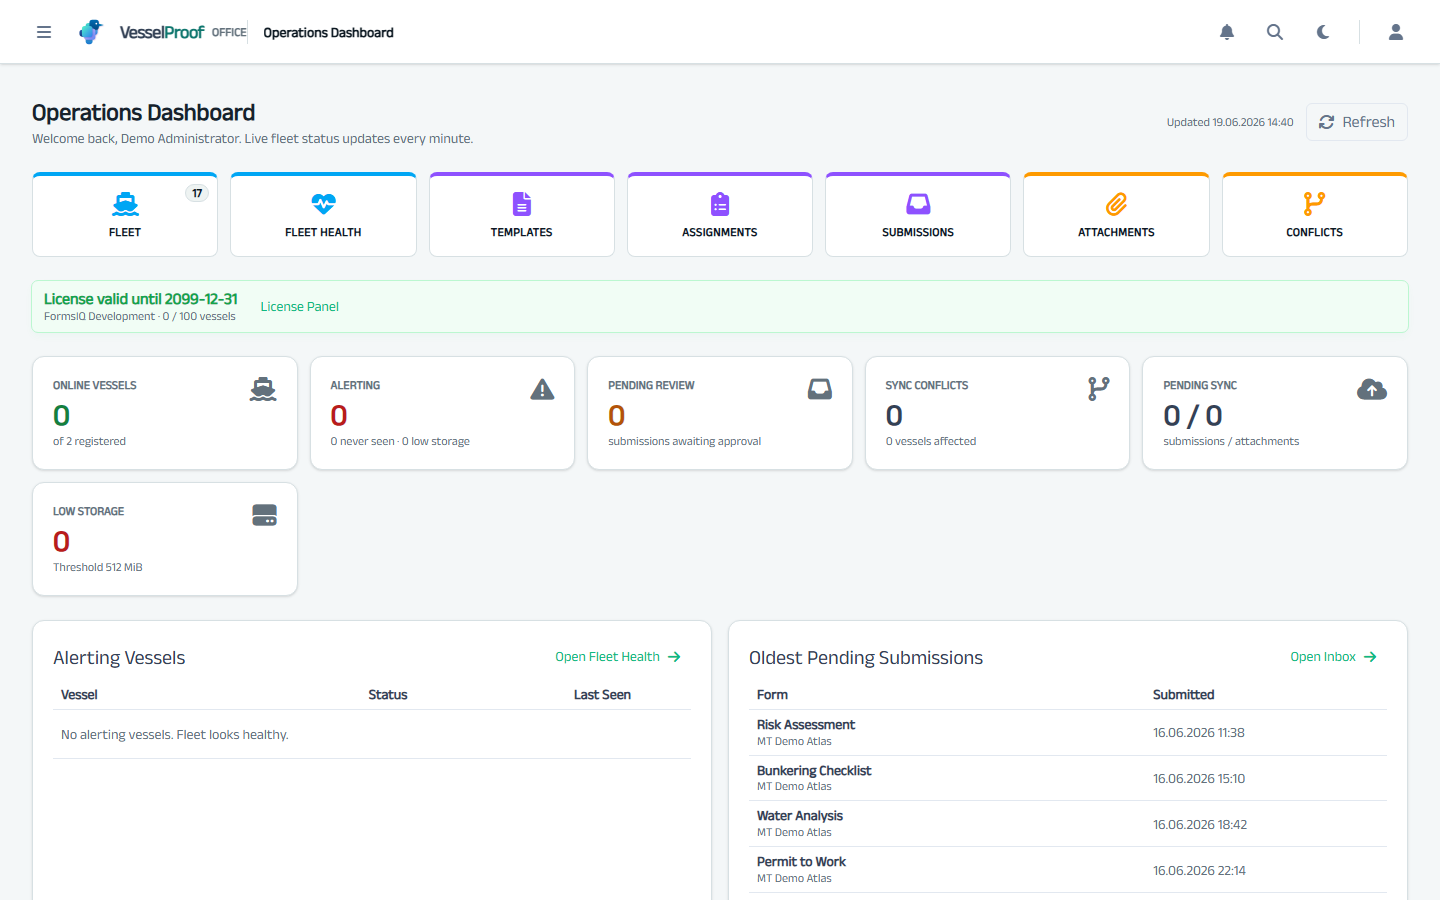Click the search magnifier icon

[x=1275, y=32]
